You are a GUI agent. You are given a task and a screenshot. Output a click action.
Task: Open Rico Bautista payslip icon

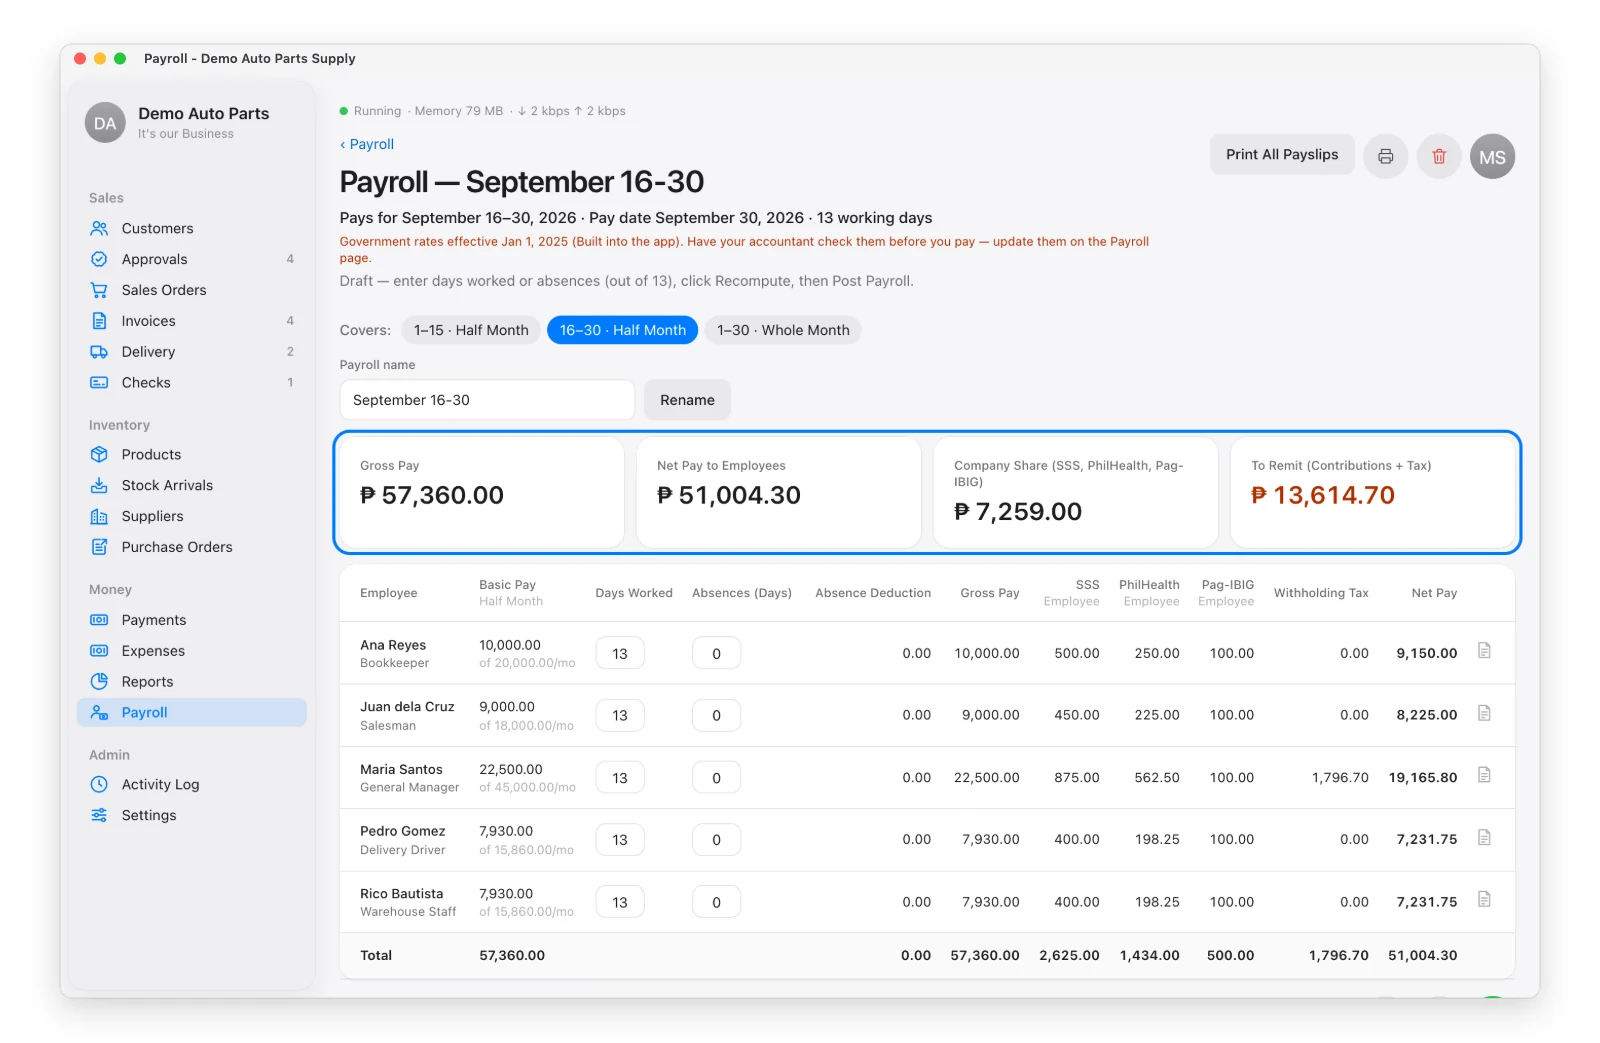point(1484,900)
